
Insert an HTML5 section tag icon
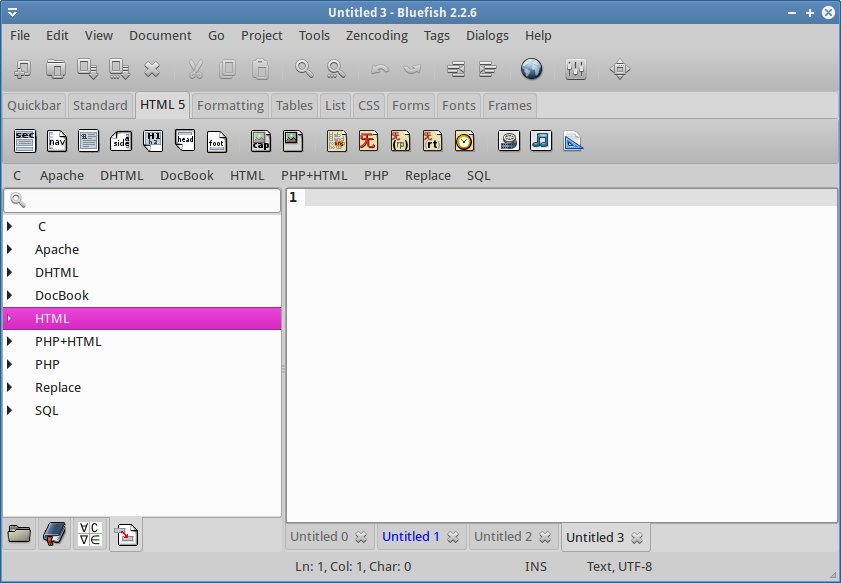click(25, 141)
